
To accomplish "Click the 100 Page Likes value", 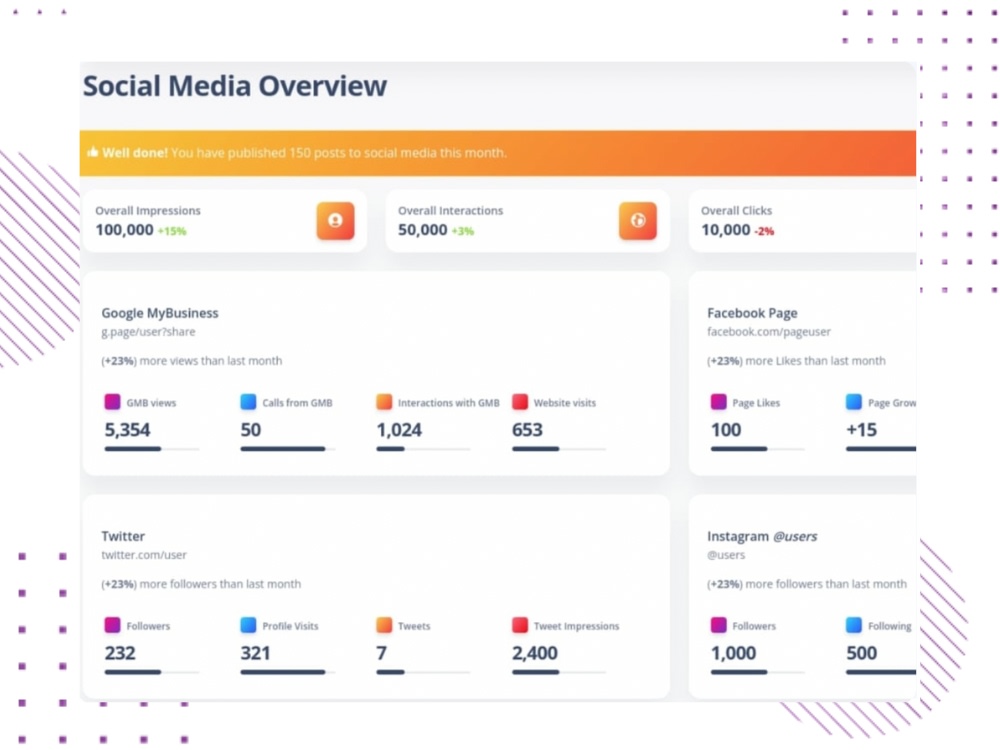I will [726, 430].
